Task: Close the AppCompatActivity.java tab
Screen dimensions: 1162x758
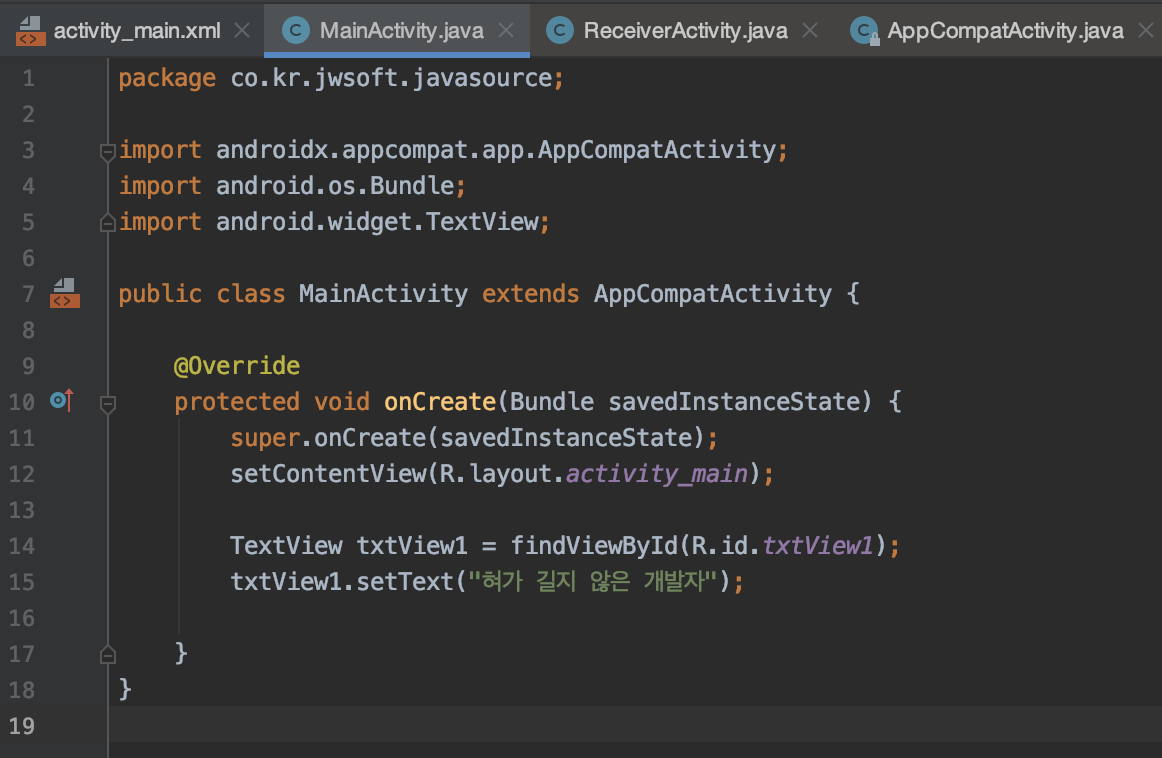Action: (x=1146, y=30)
